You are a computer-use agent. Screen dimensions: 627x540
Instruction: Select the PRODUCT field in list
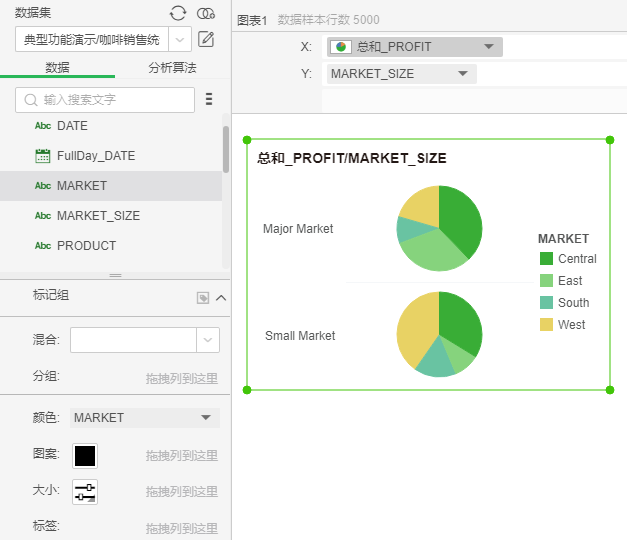(x=86, y=246)
